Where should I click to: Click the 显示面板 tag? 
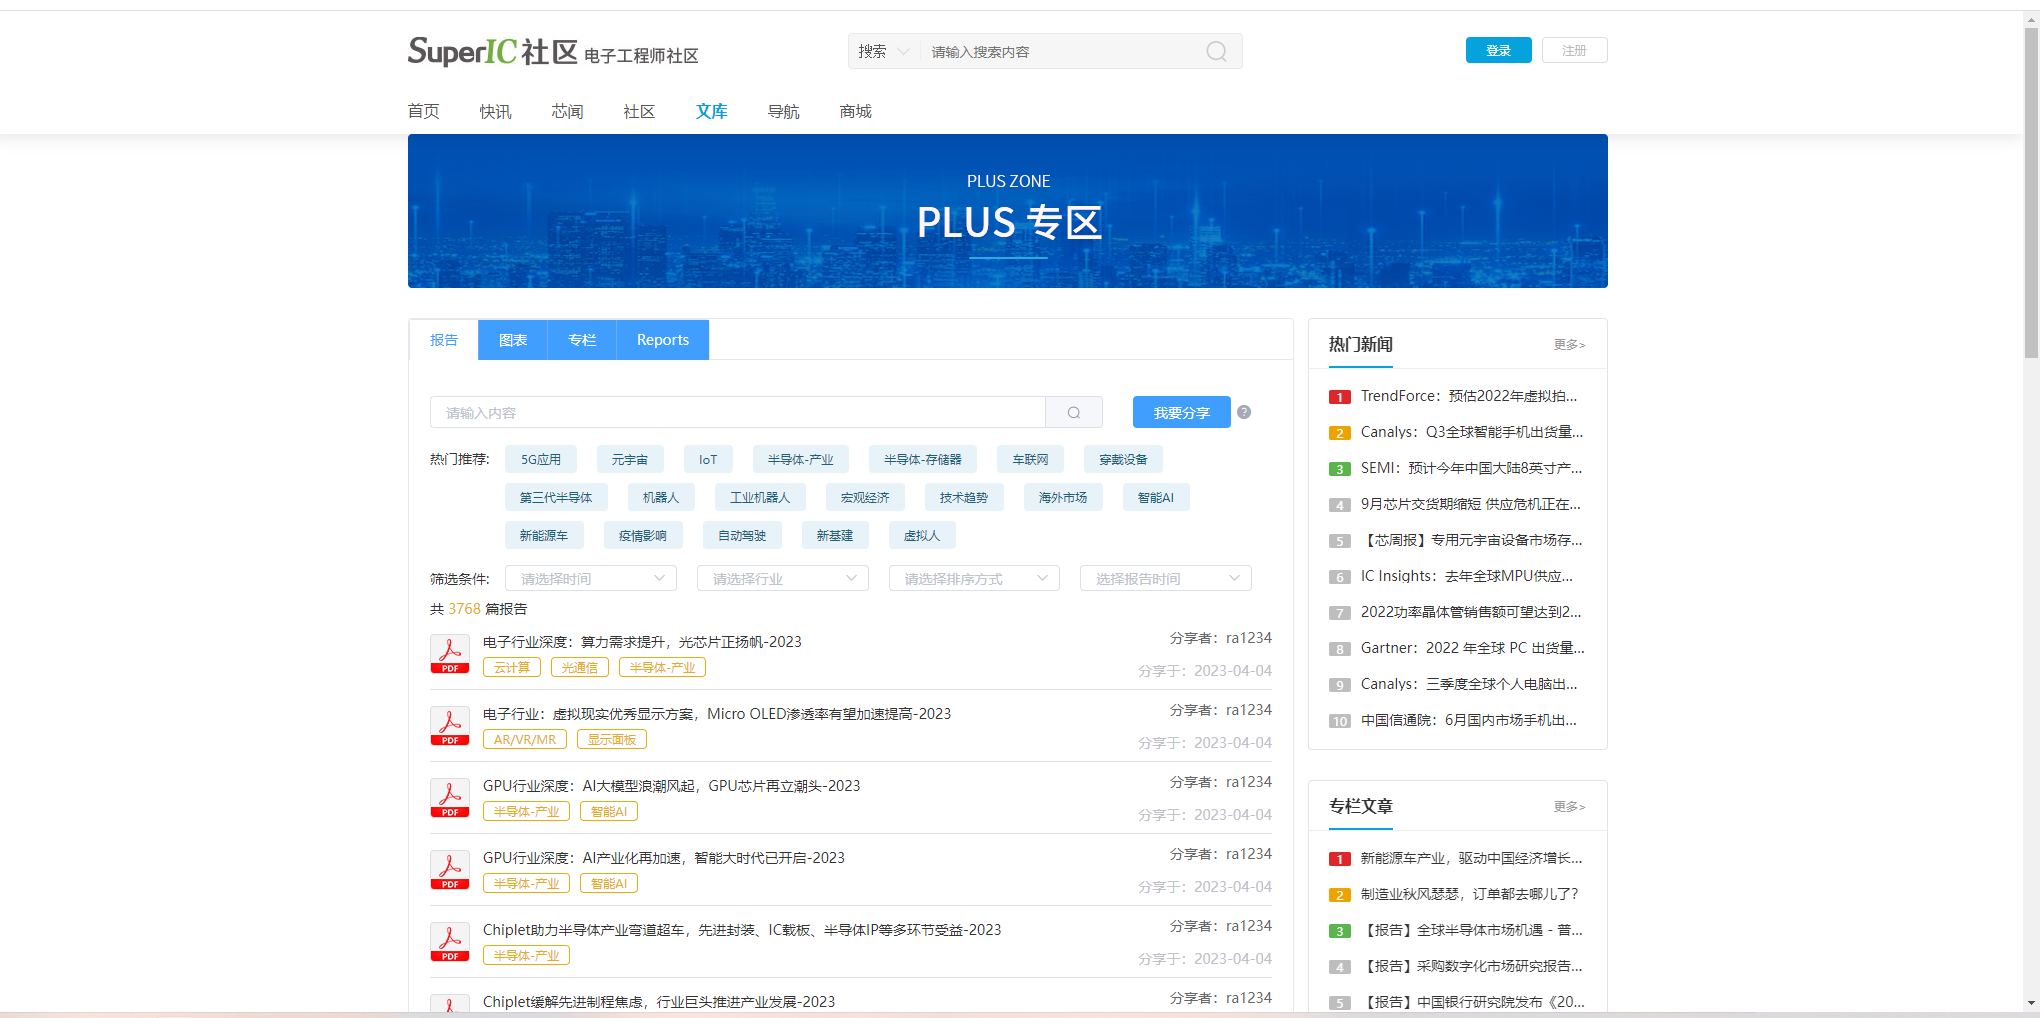(612, 739)
